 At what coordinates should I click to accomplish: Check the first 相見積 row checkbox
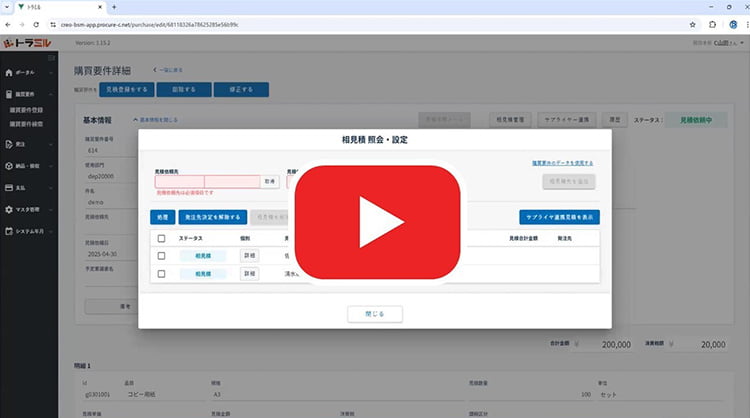(x=161, y=256)
